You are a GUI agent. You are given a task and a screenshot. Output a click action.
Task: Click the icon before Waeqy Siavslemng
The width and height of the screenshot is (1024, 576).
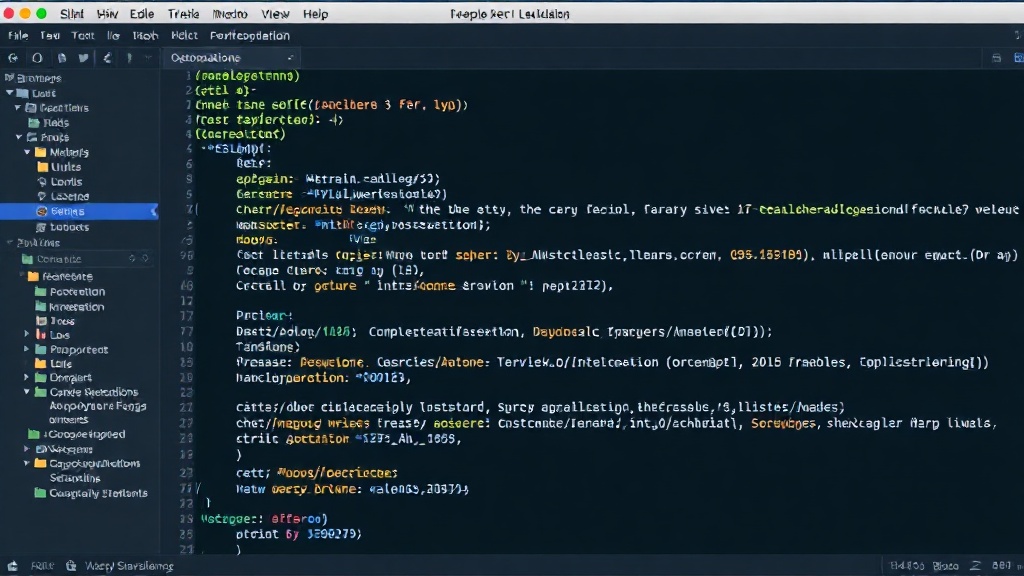[71, 566]
